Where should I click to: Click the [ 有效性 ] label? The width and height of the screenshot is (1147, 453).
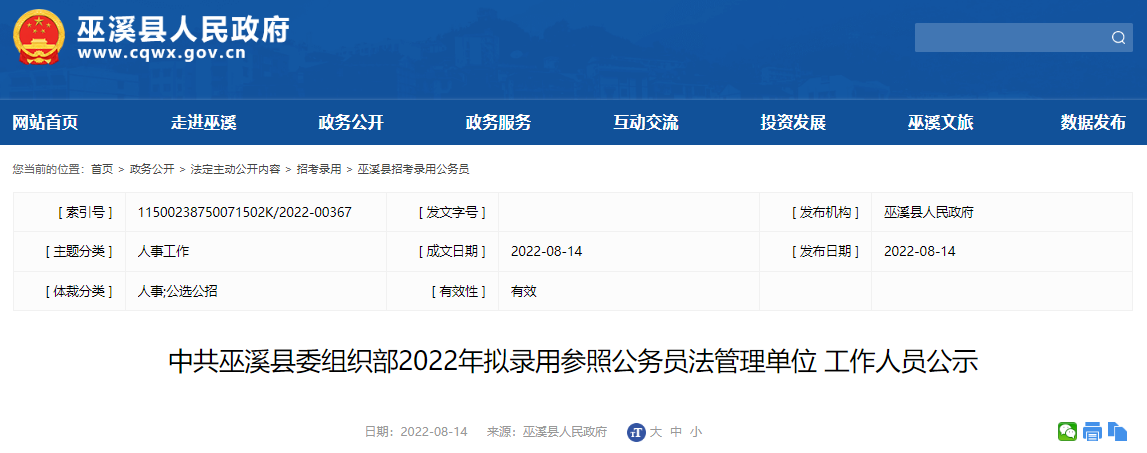[459, 291]
